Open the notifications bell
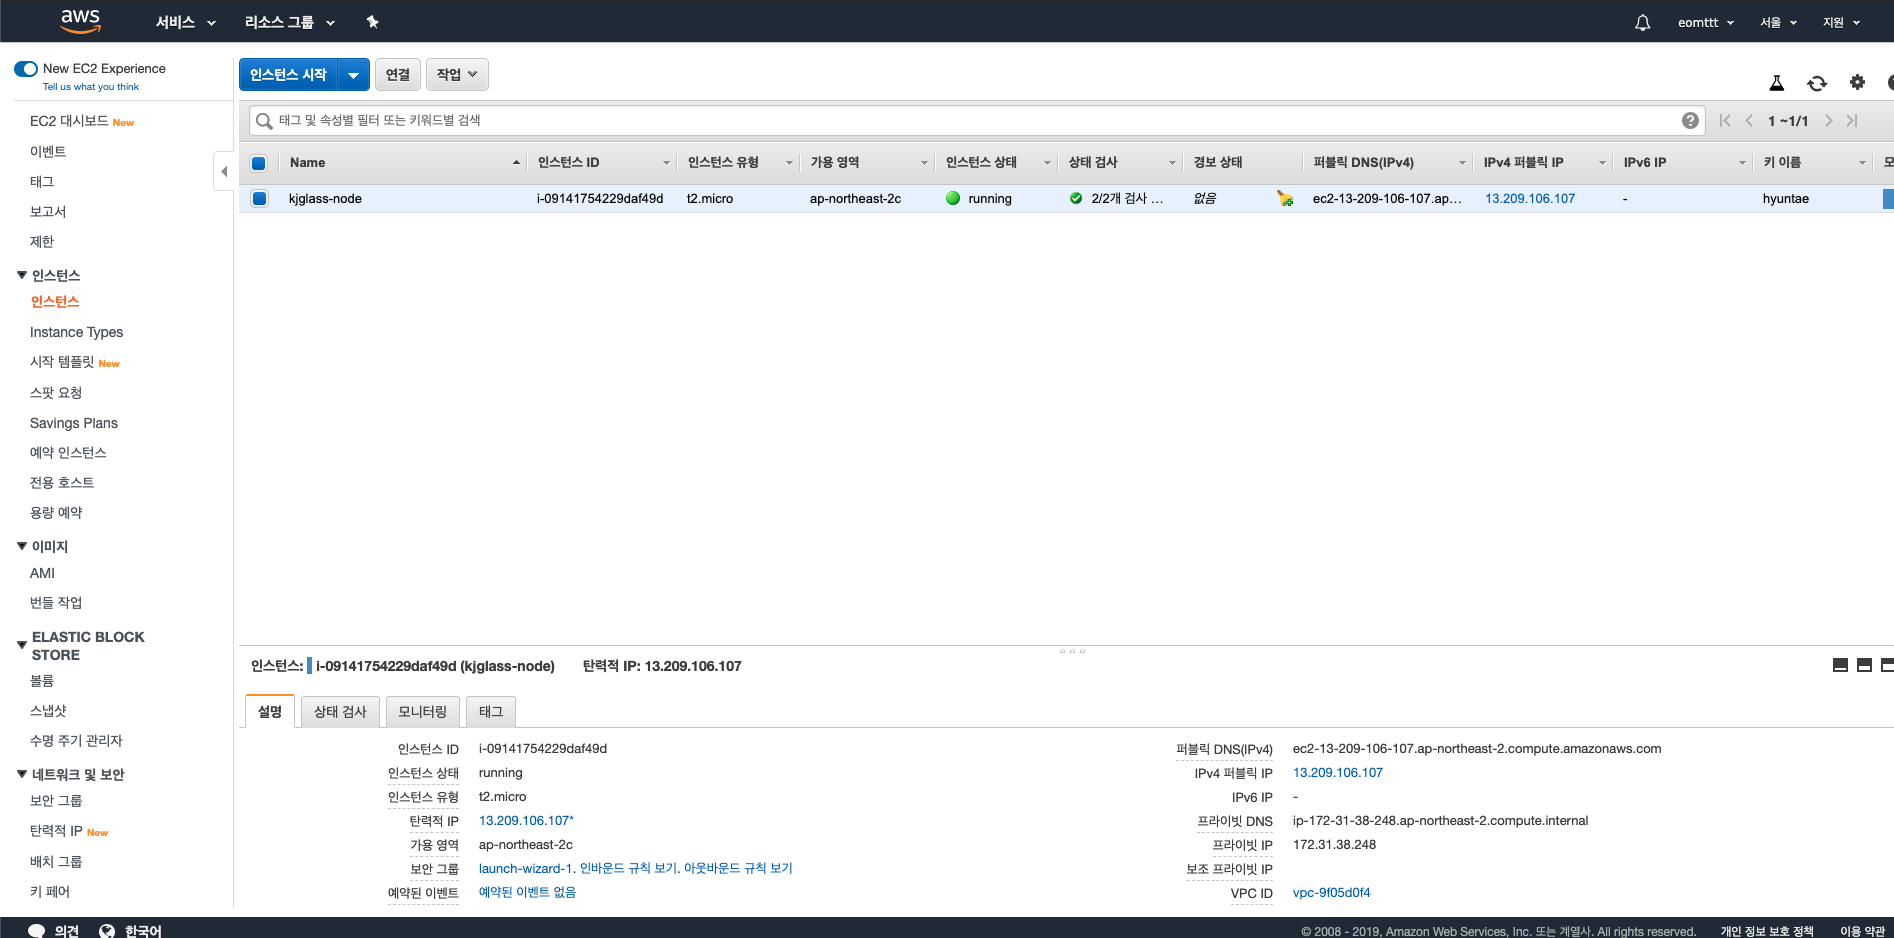Image resolution: width=1894 pixels, height=938 pixels. tap(1642, 22)
